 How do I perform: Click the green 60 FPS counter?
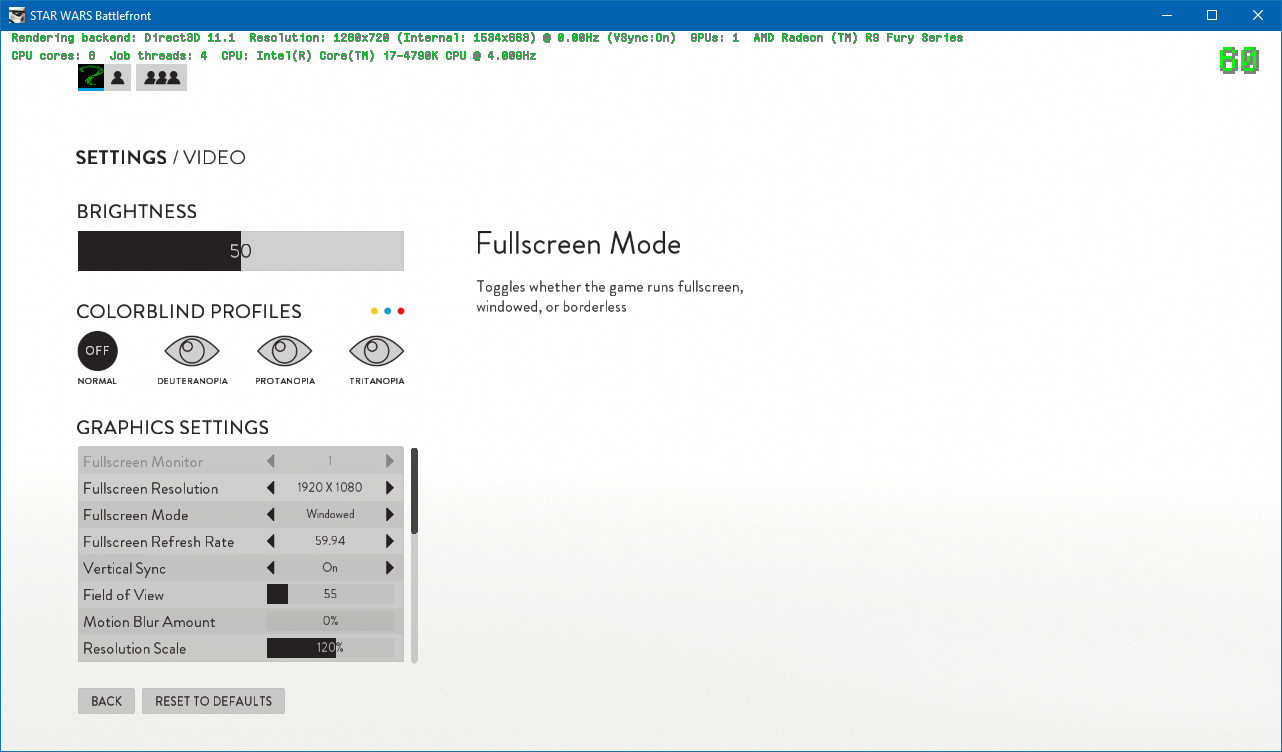click(1238, 62)
